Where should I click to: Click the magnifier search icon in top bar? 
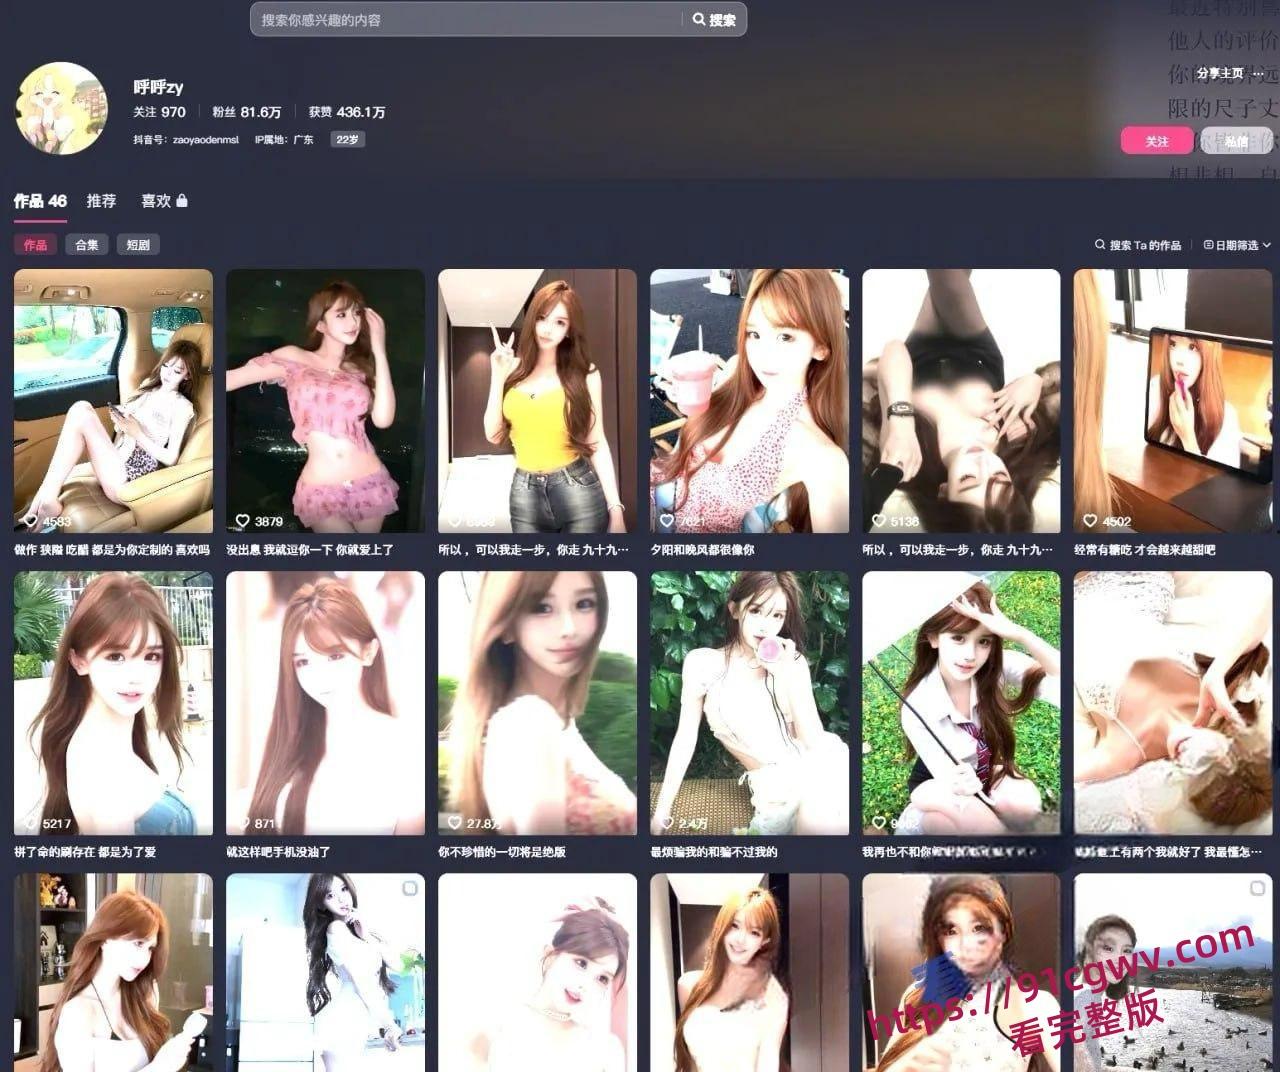coord(699,19)
